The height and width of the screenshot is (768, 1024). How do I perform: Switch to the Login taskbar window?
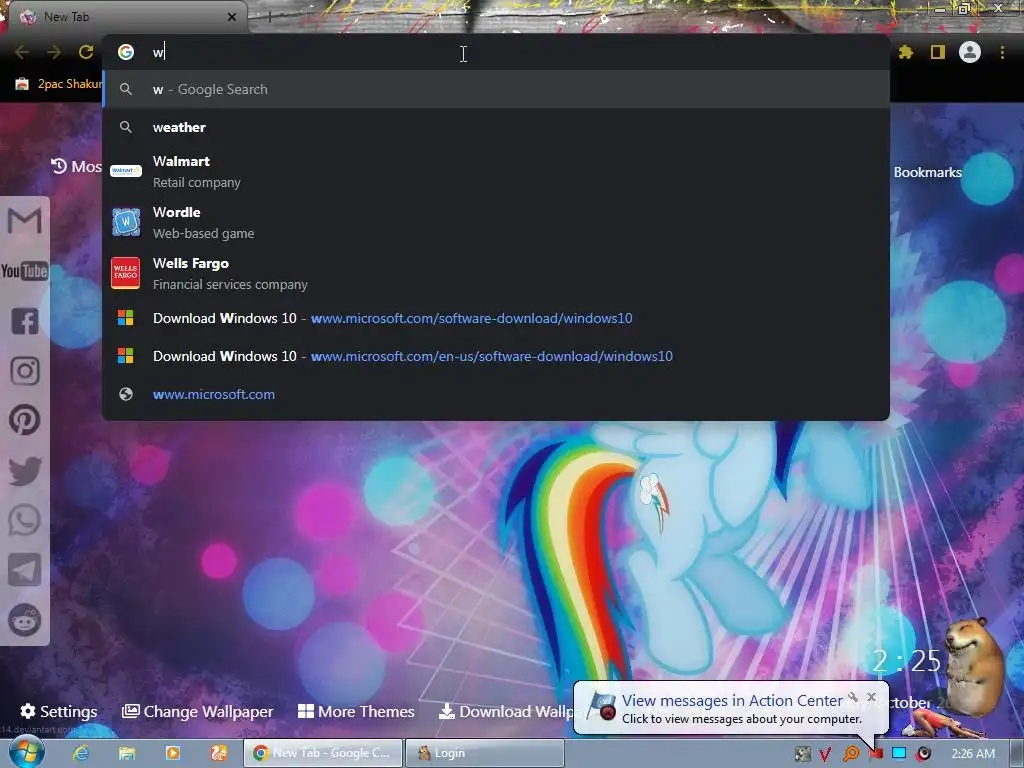click(485, 753)
